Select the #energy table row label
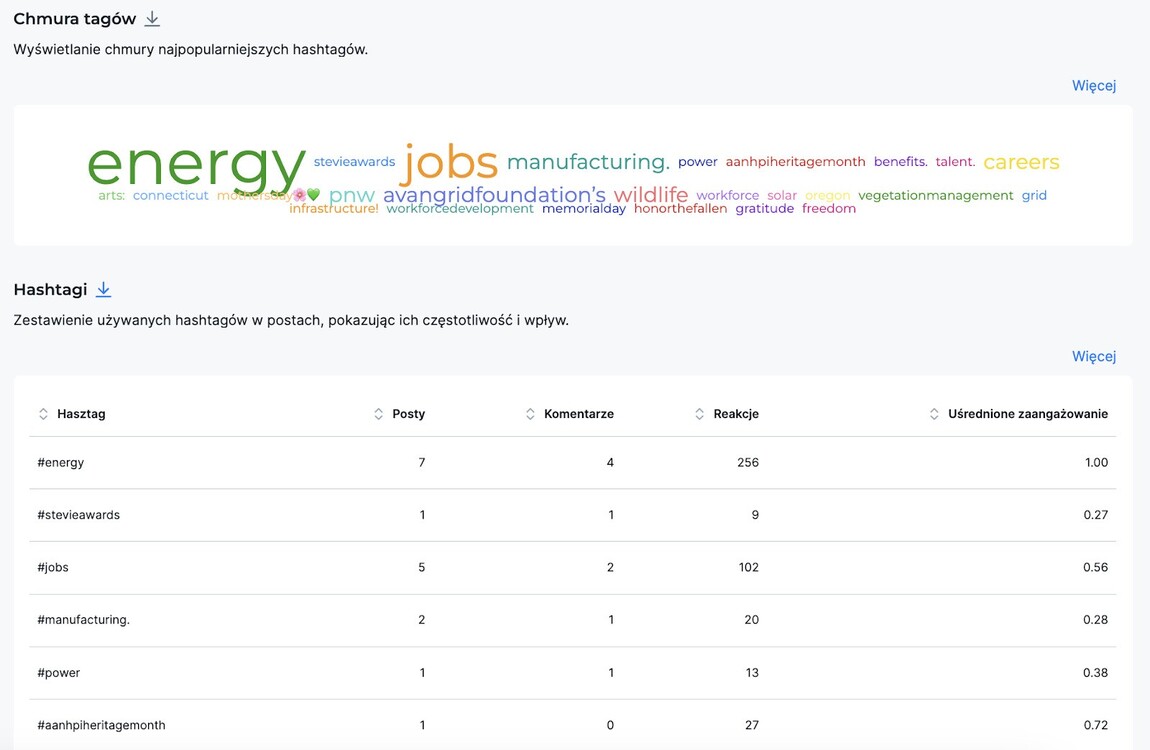The image size is (1150, 750). (61, 463)
